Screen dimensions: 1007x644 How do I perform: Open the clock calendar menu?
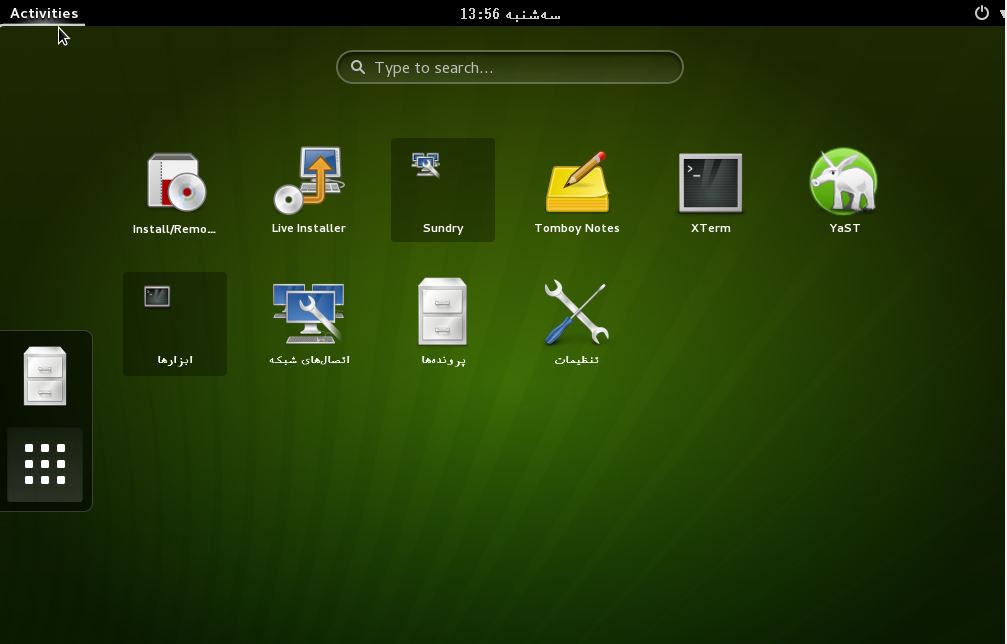coord(510,13)
